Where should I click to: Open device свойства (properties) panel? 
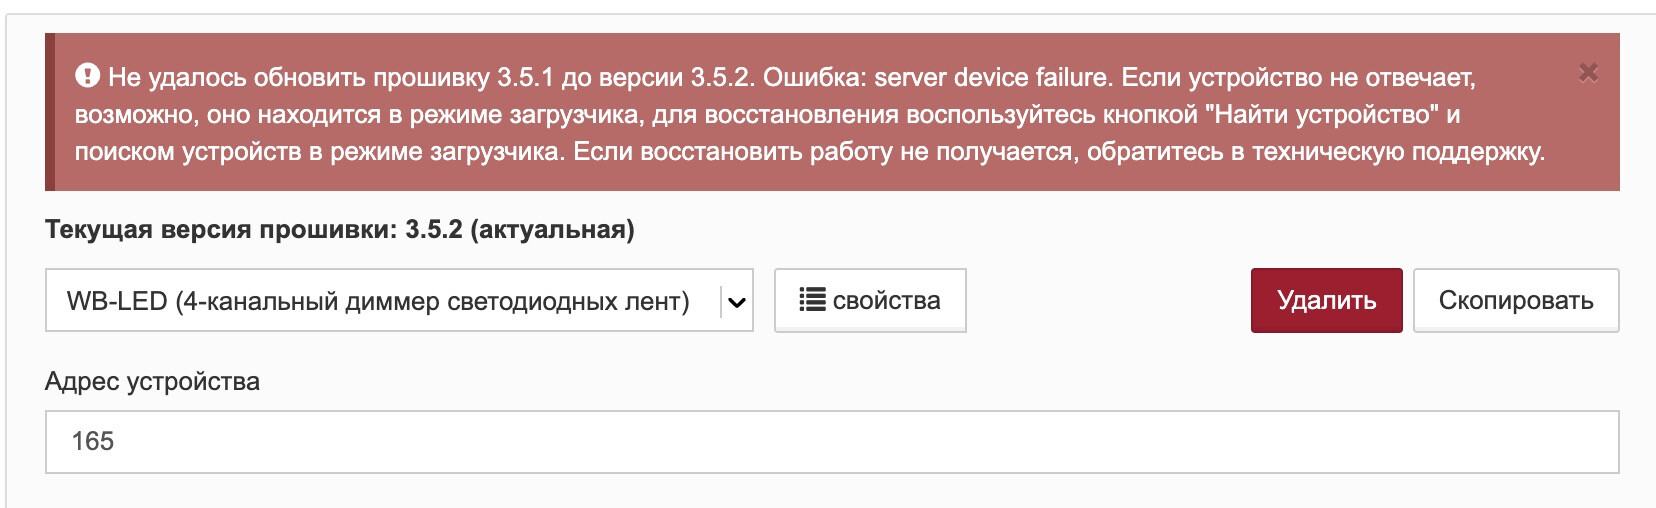[x=870, y=300]
